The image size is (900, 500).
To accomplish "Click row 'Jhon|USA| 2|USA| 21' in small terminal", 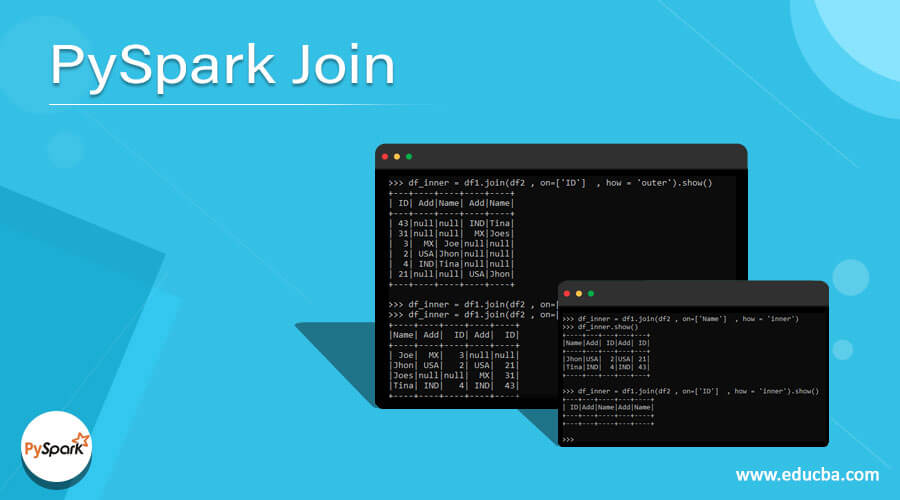I will click(x=606, y=359).
